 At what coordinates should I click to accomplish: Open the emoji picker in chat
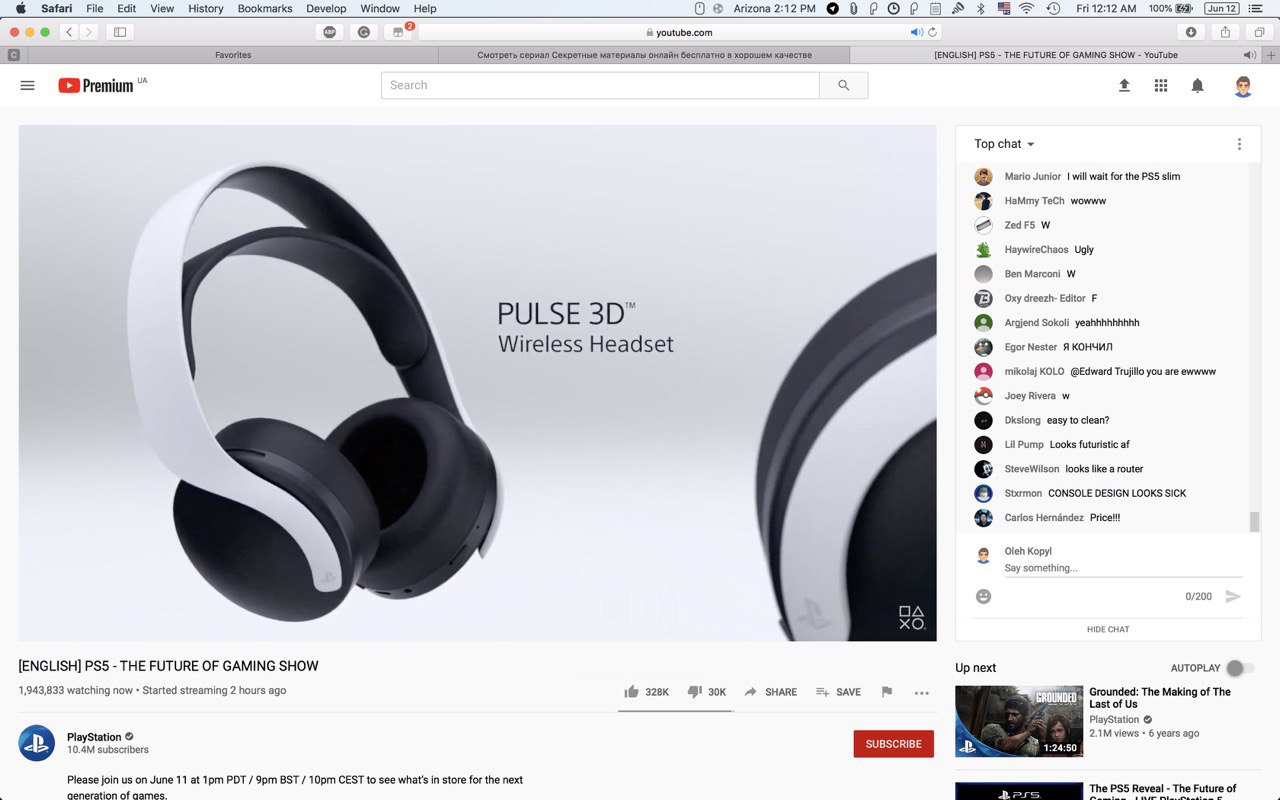click(x=983, y=596)
